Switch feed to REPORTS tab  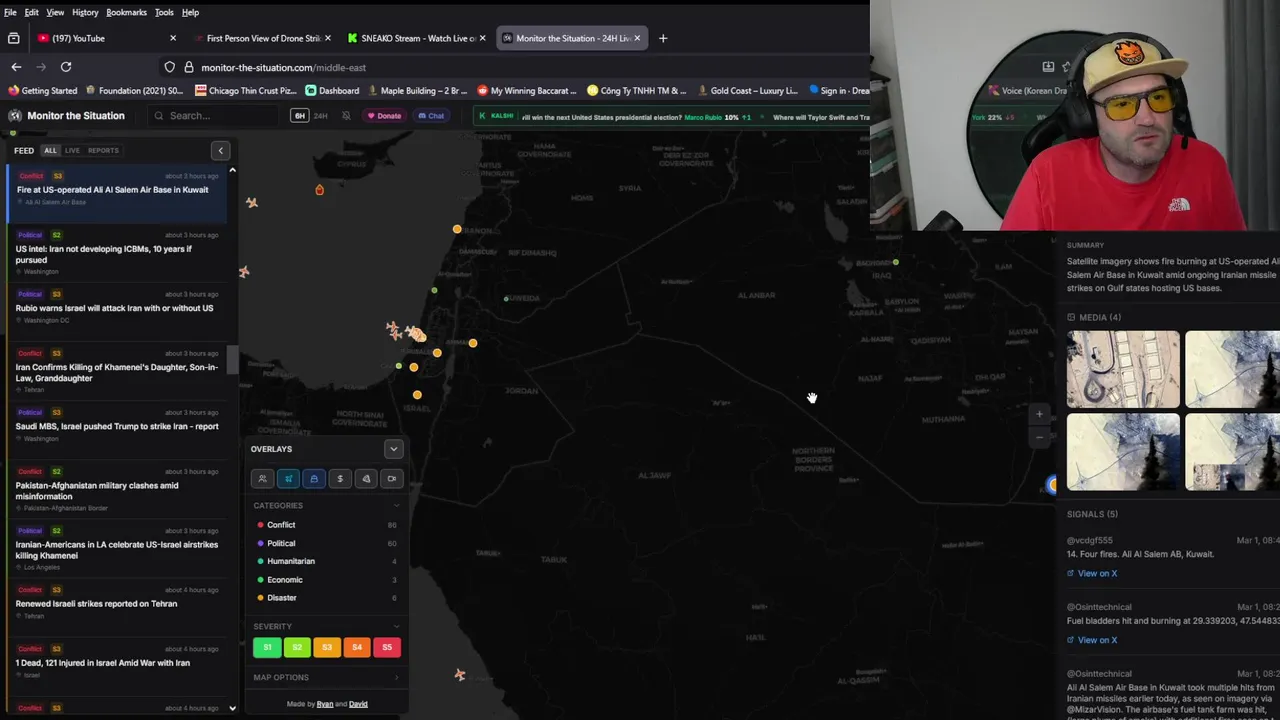coord(103,150)
